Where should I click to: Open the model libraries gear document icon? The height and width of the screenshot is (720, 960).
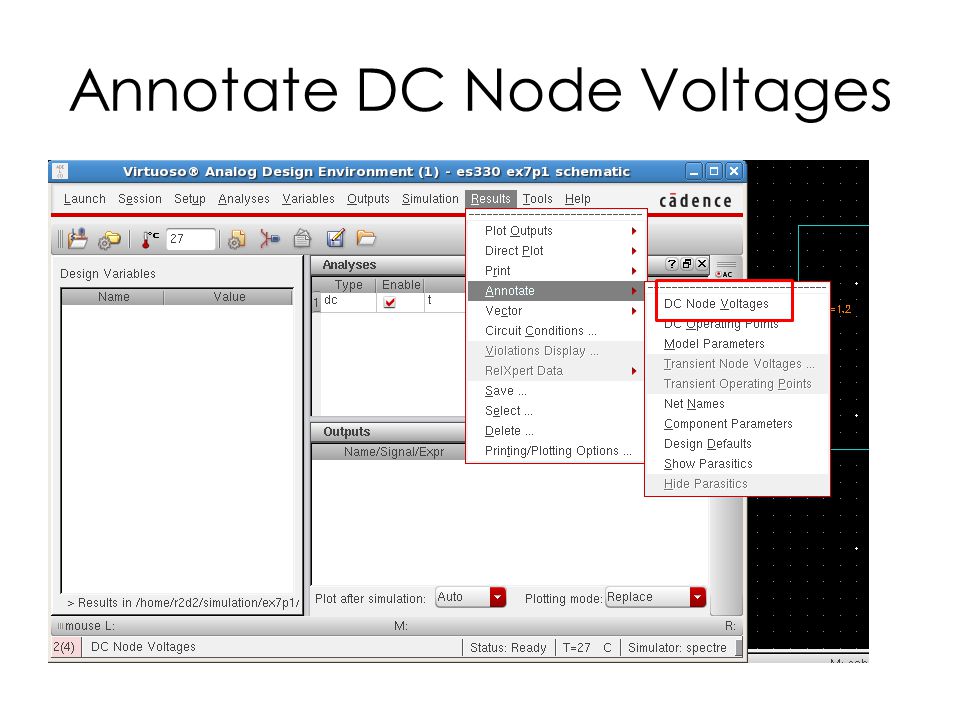pos(236,239)
